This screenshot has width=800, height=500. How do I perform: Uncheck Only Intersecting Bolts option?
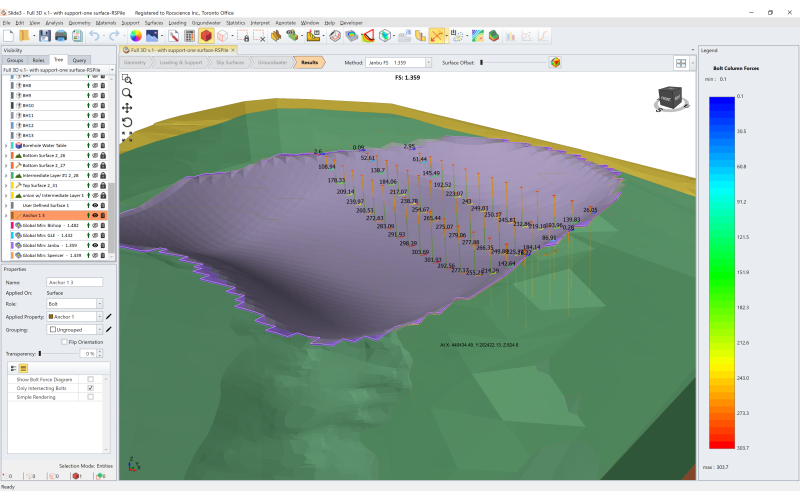pos(91,388)
